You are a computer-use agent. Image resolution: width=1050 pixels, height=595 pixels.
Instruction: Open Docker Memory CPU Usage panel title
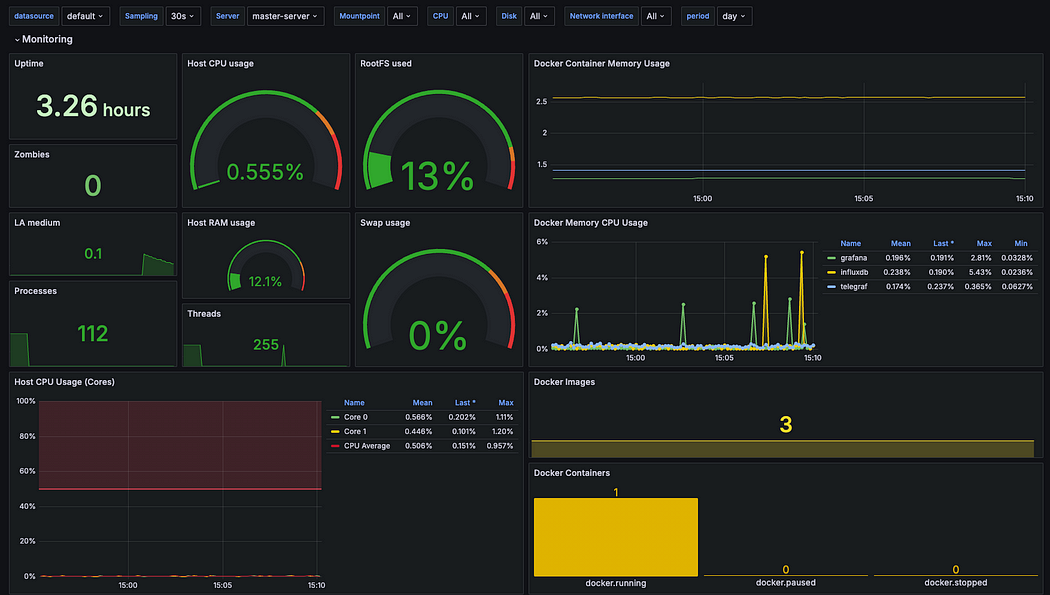coord(591,223)
